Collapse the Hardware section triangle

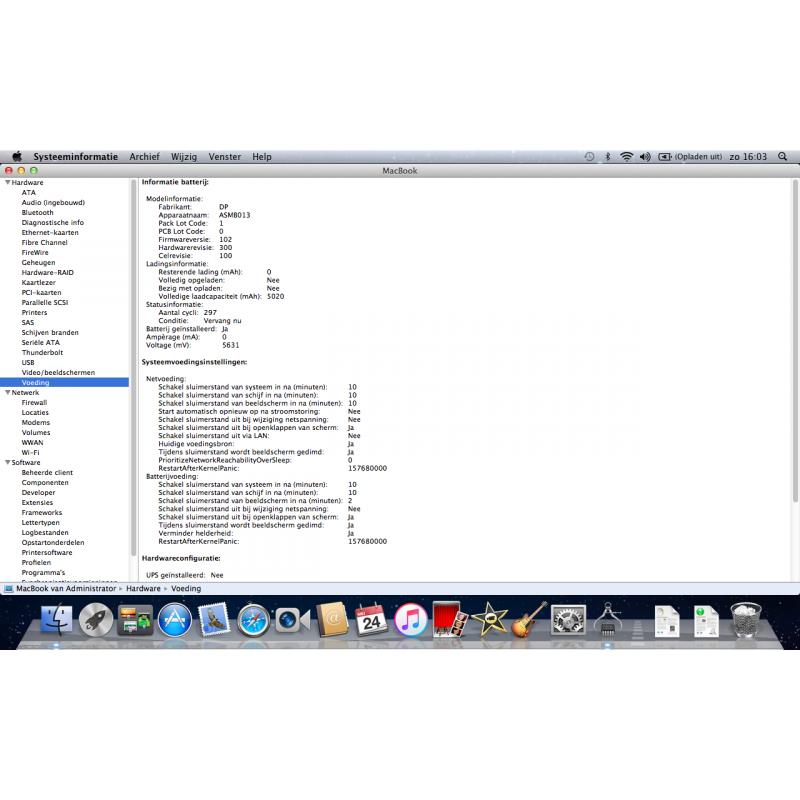[x=8, y=182]
